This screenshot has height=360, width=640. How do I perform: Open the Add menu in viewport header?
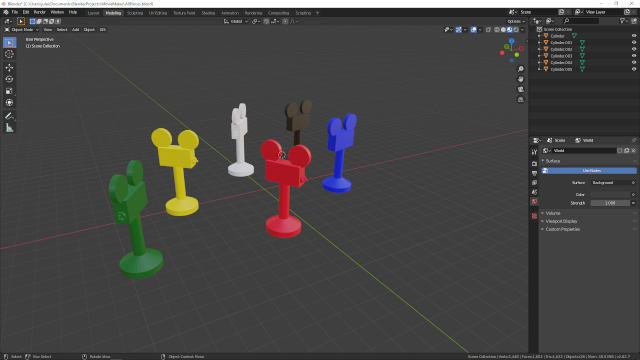76,30
